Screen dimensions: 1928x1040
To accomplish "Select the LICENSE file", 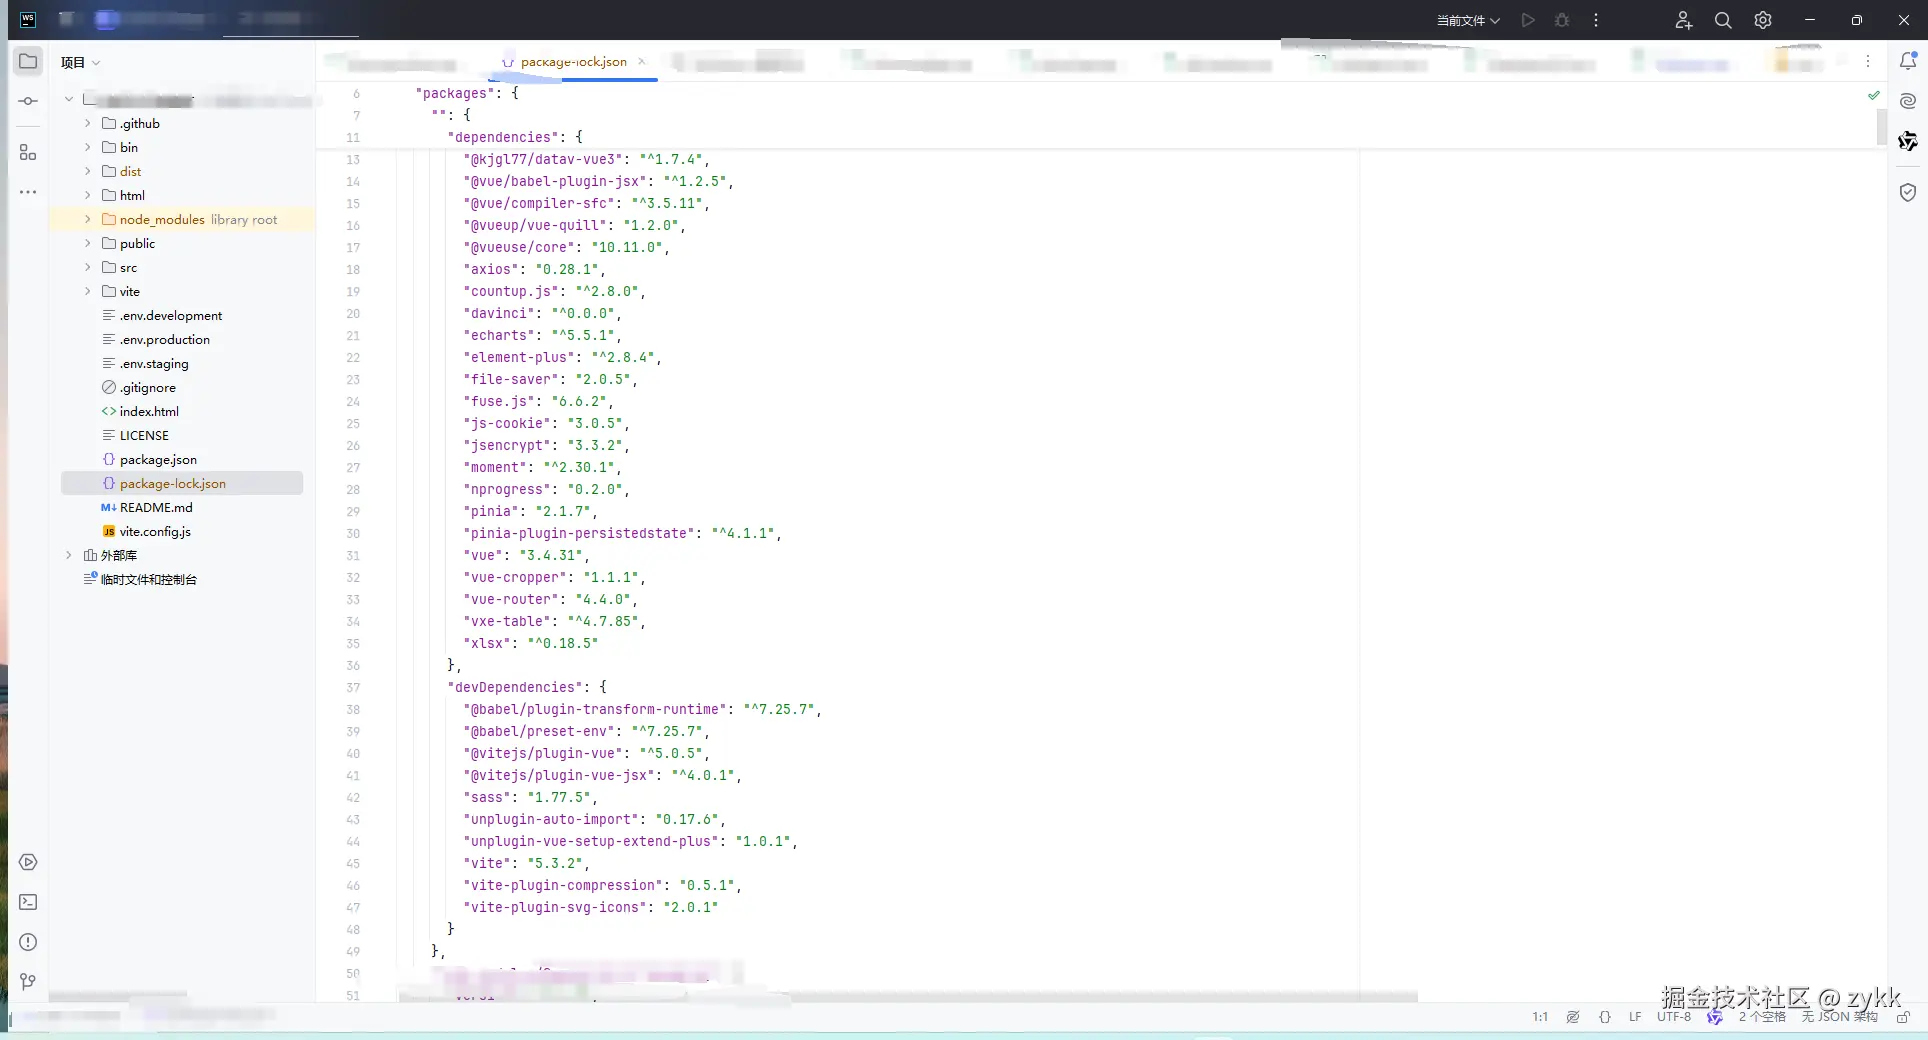I will click(144, 436).
